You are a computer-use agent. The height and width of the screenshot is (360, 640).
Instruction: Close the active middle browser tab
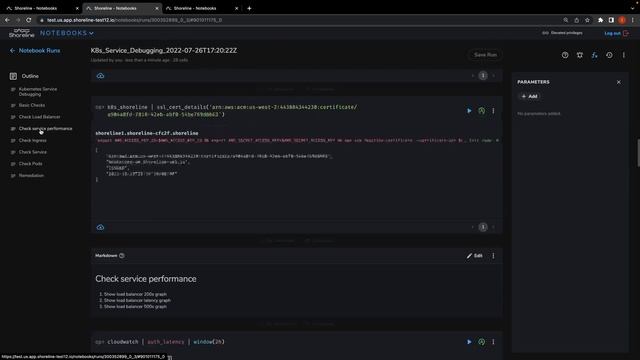157,8
